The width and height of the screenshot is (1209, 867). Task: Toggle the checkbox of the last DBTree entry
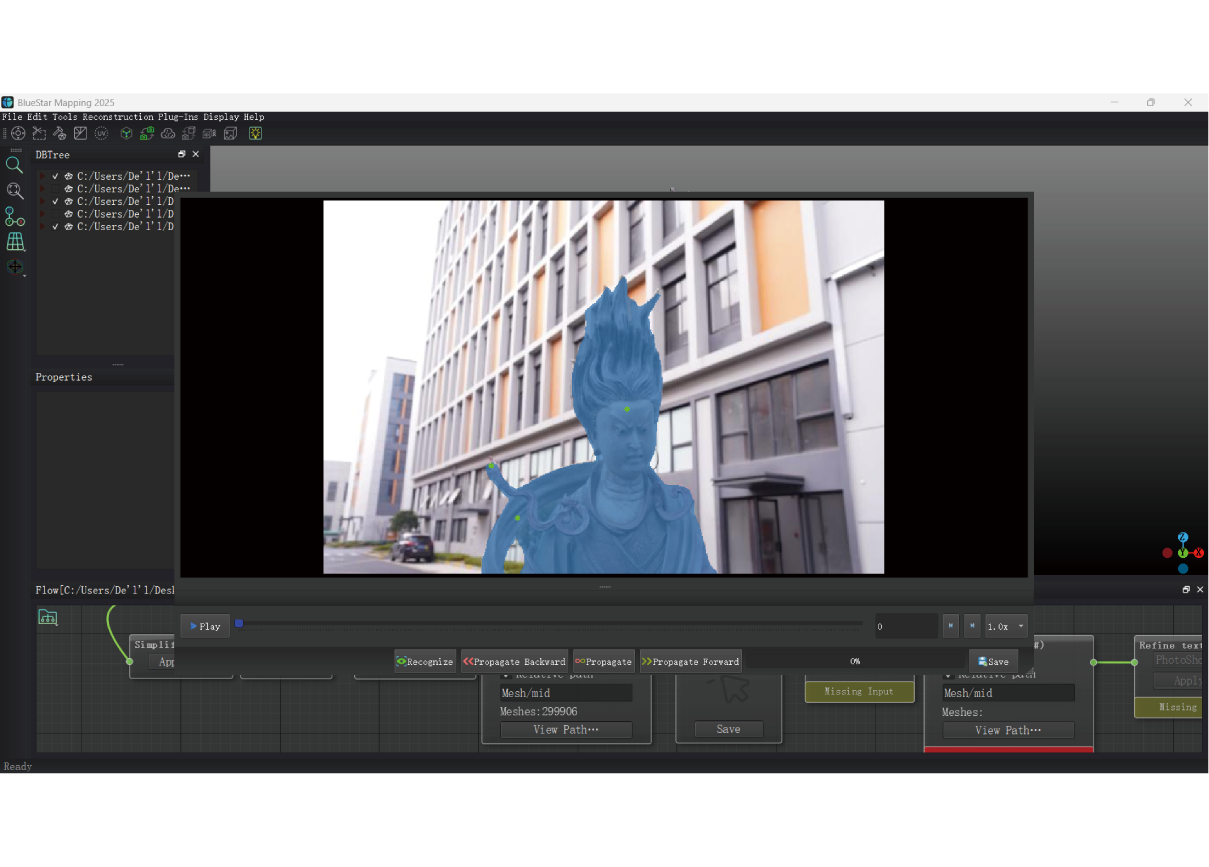point(55,226)
